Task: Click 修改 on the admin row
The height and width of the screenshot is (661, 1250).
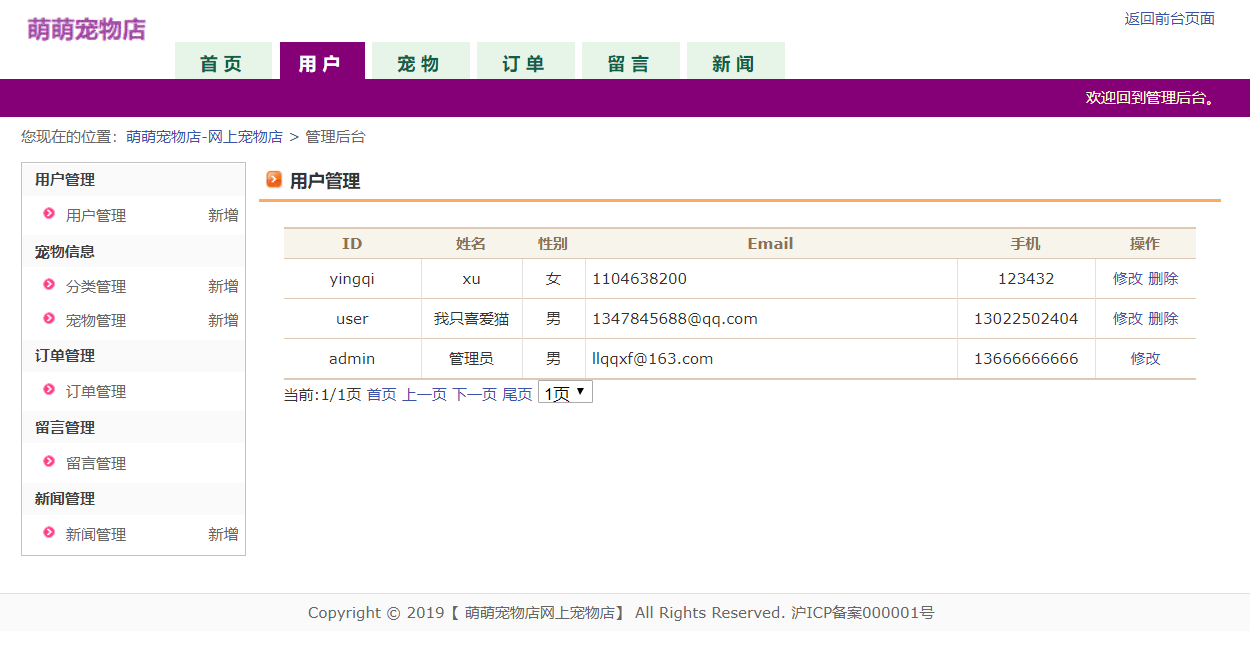Action: (x=1144, y=358)
